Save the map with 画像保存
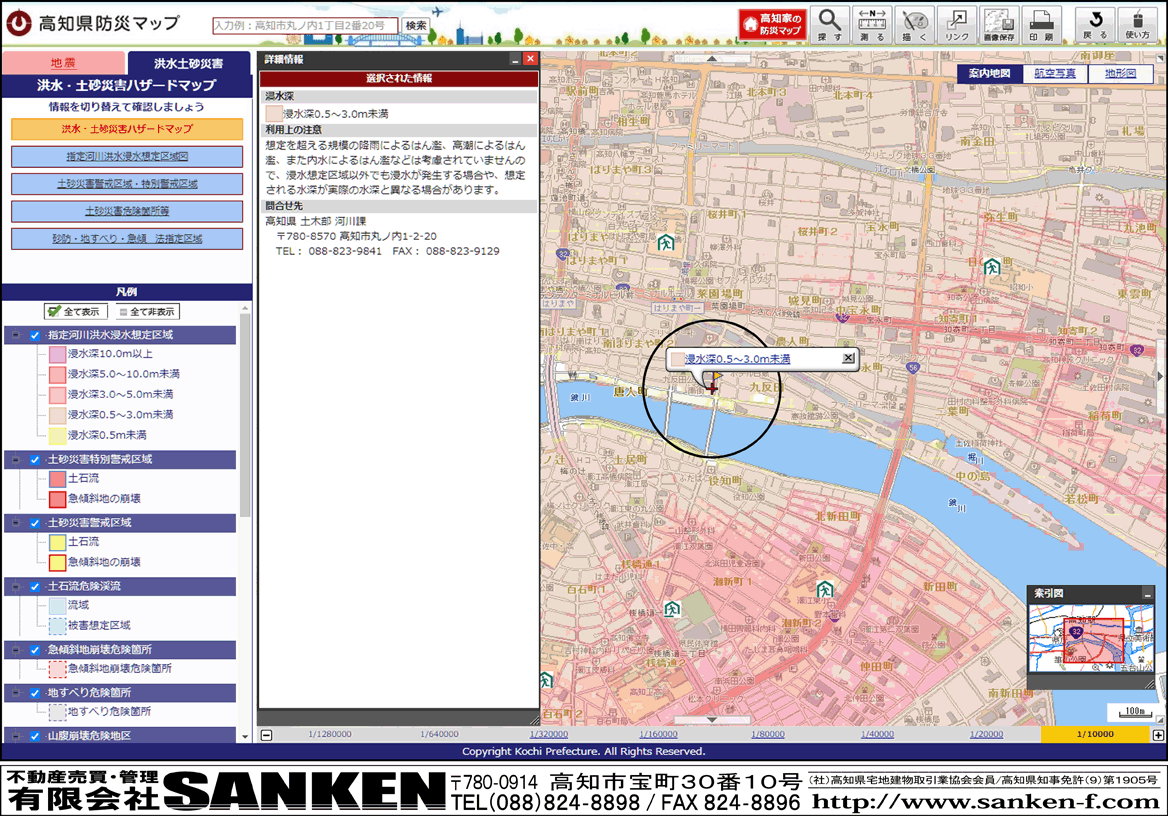Screen dimensions: 1168x816 pos(999,25)
